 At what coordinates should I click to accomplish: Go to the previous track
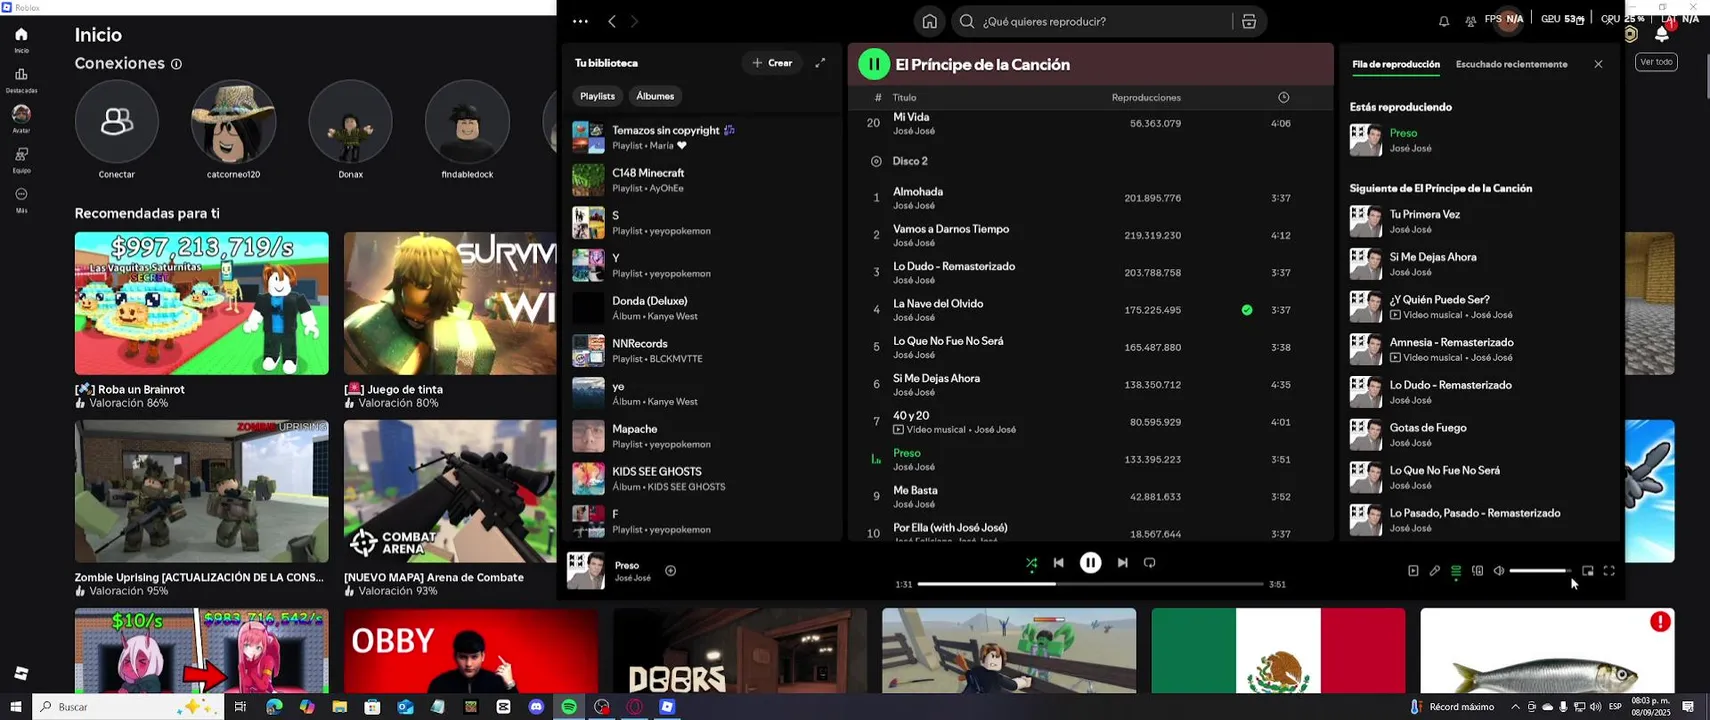1059,563
